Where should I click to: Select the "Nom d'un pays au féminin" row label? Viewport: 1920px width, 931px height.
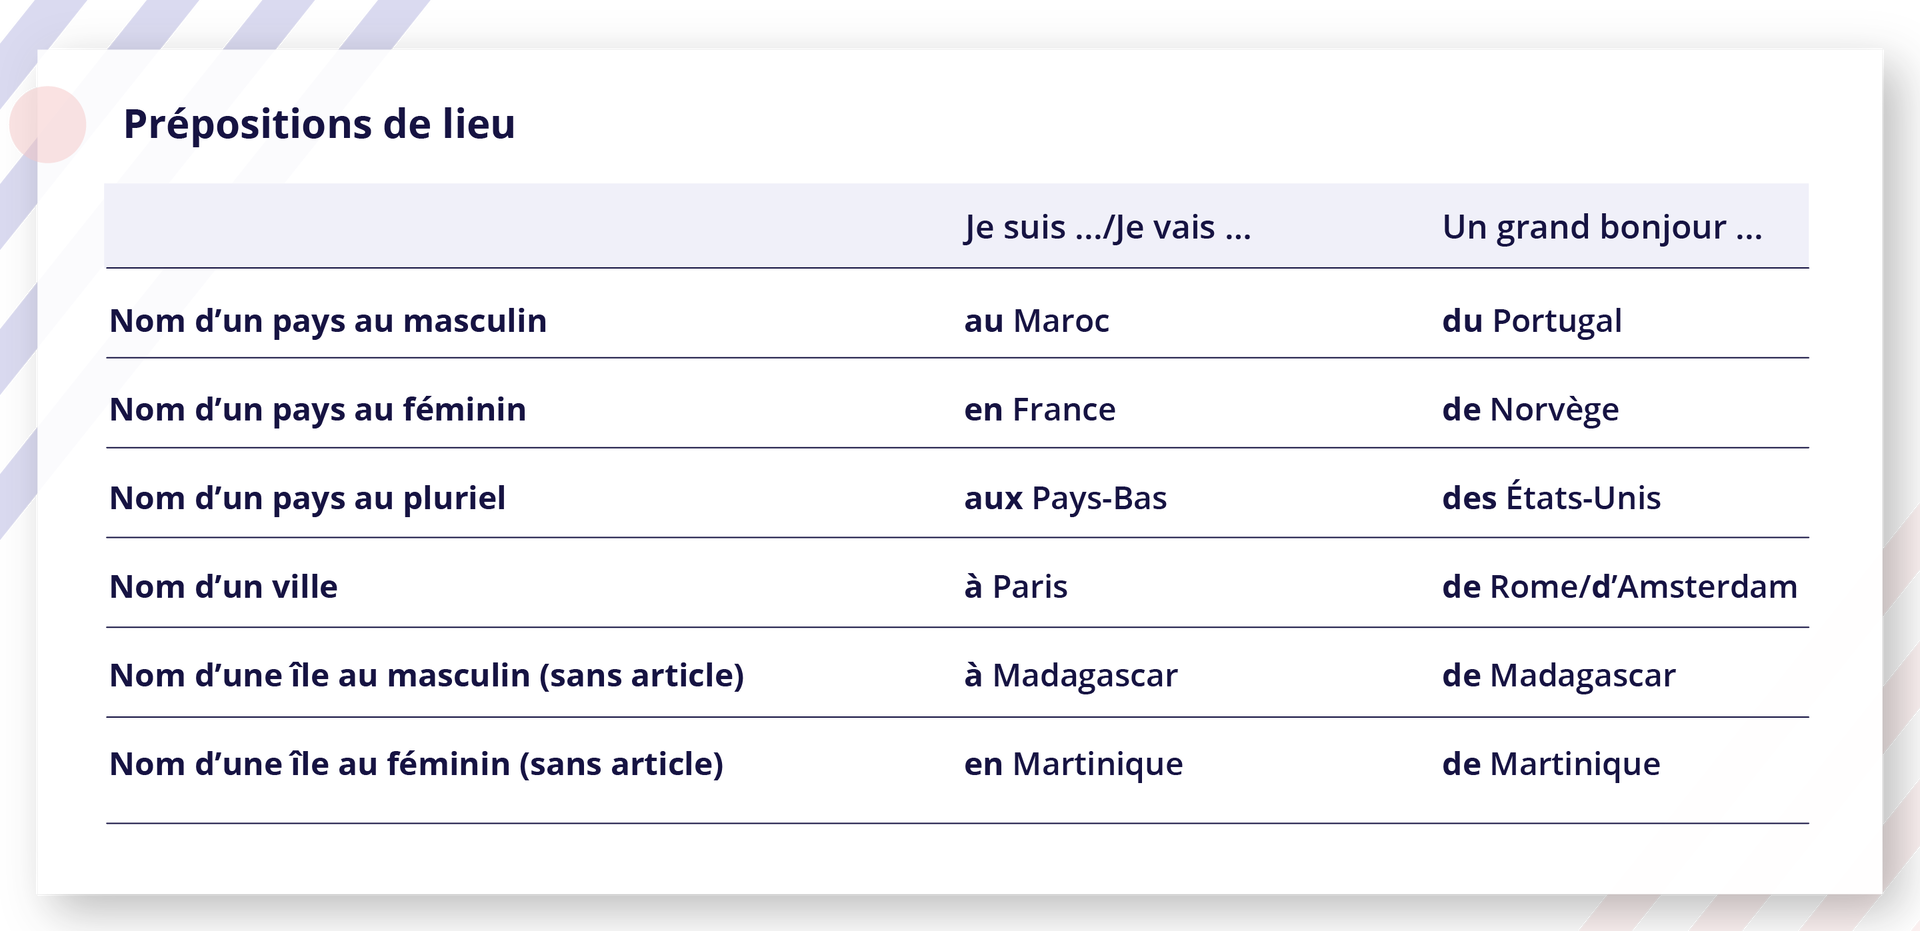click(317, 410)
